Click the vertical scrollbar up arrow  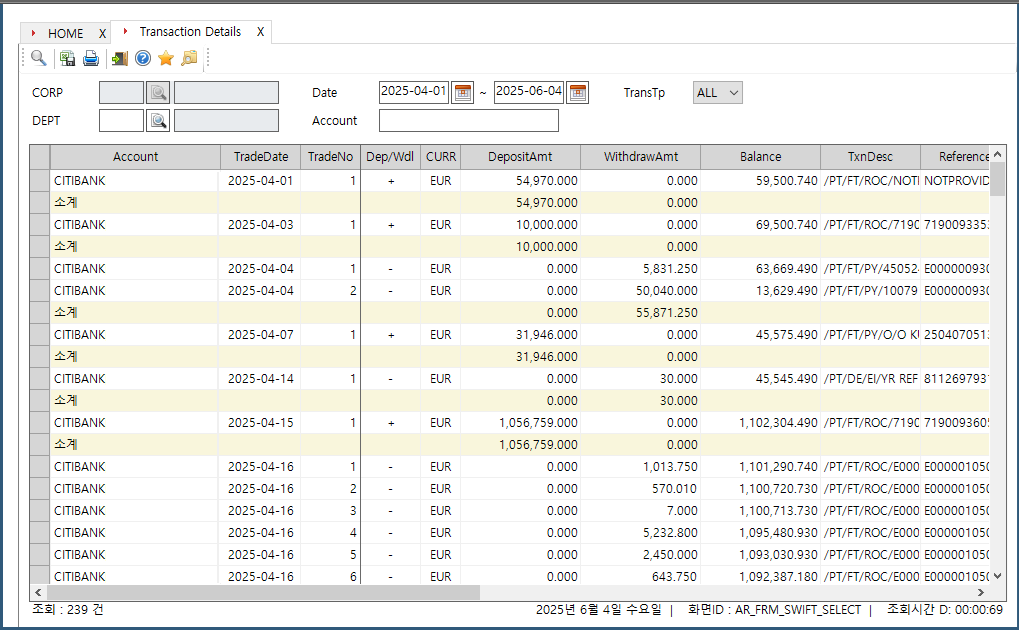coord(998,154)
